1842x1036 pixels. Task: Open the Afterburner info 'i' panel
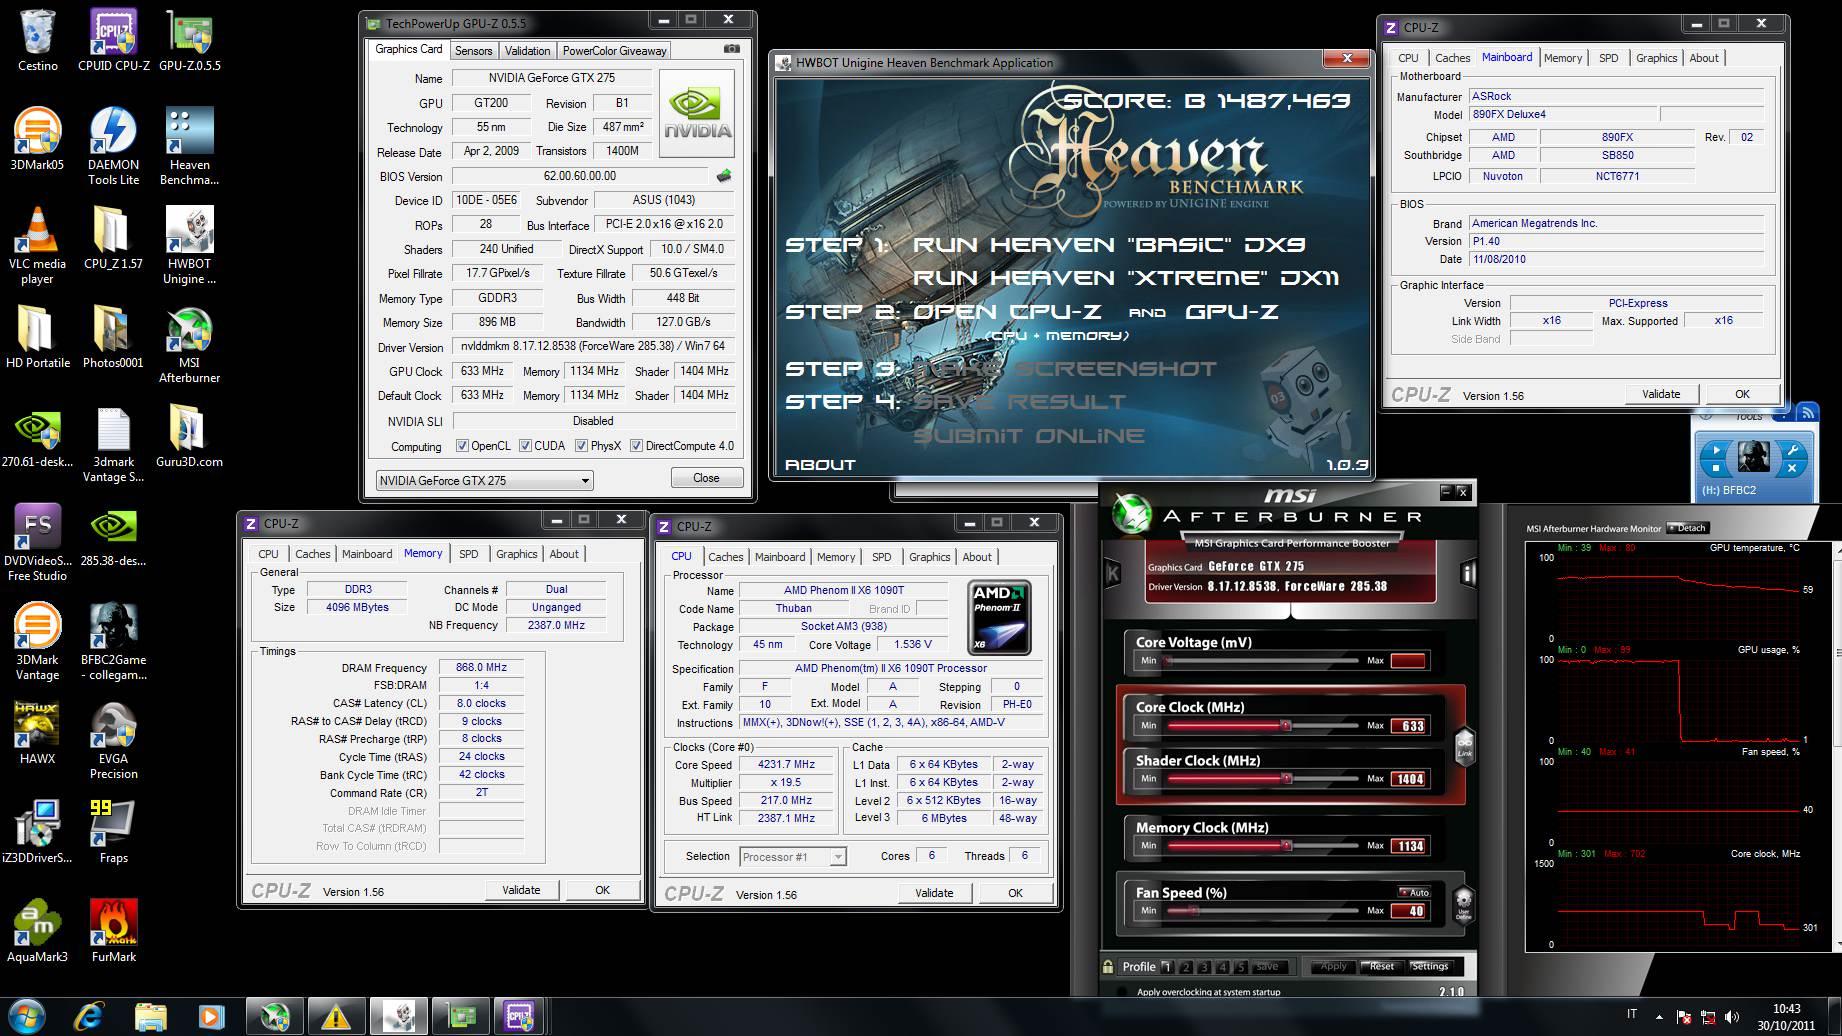pyautogui.click(x=1468, y=573)
